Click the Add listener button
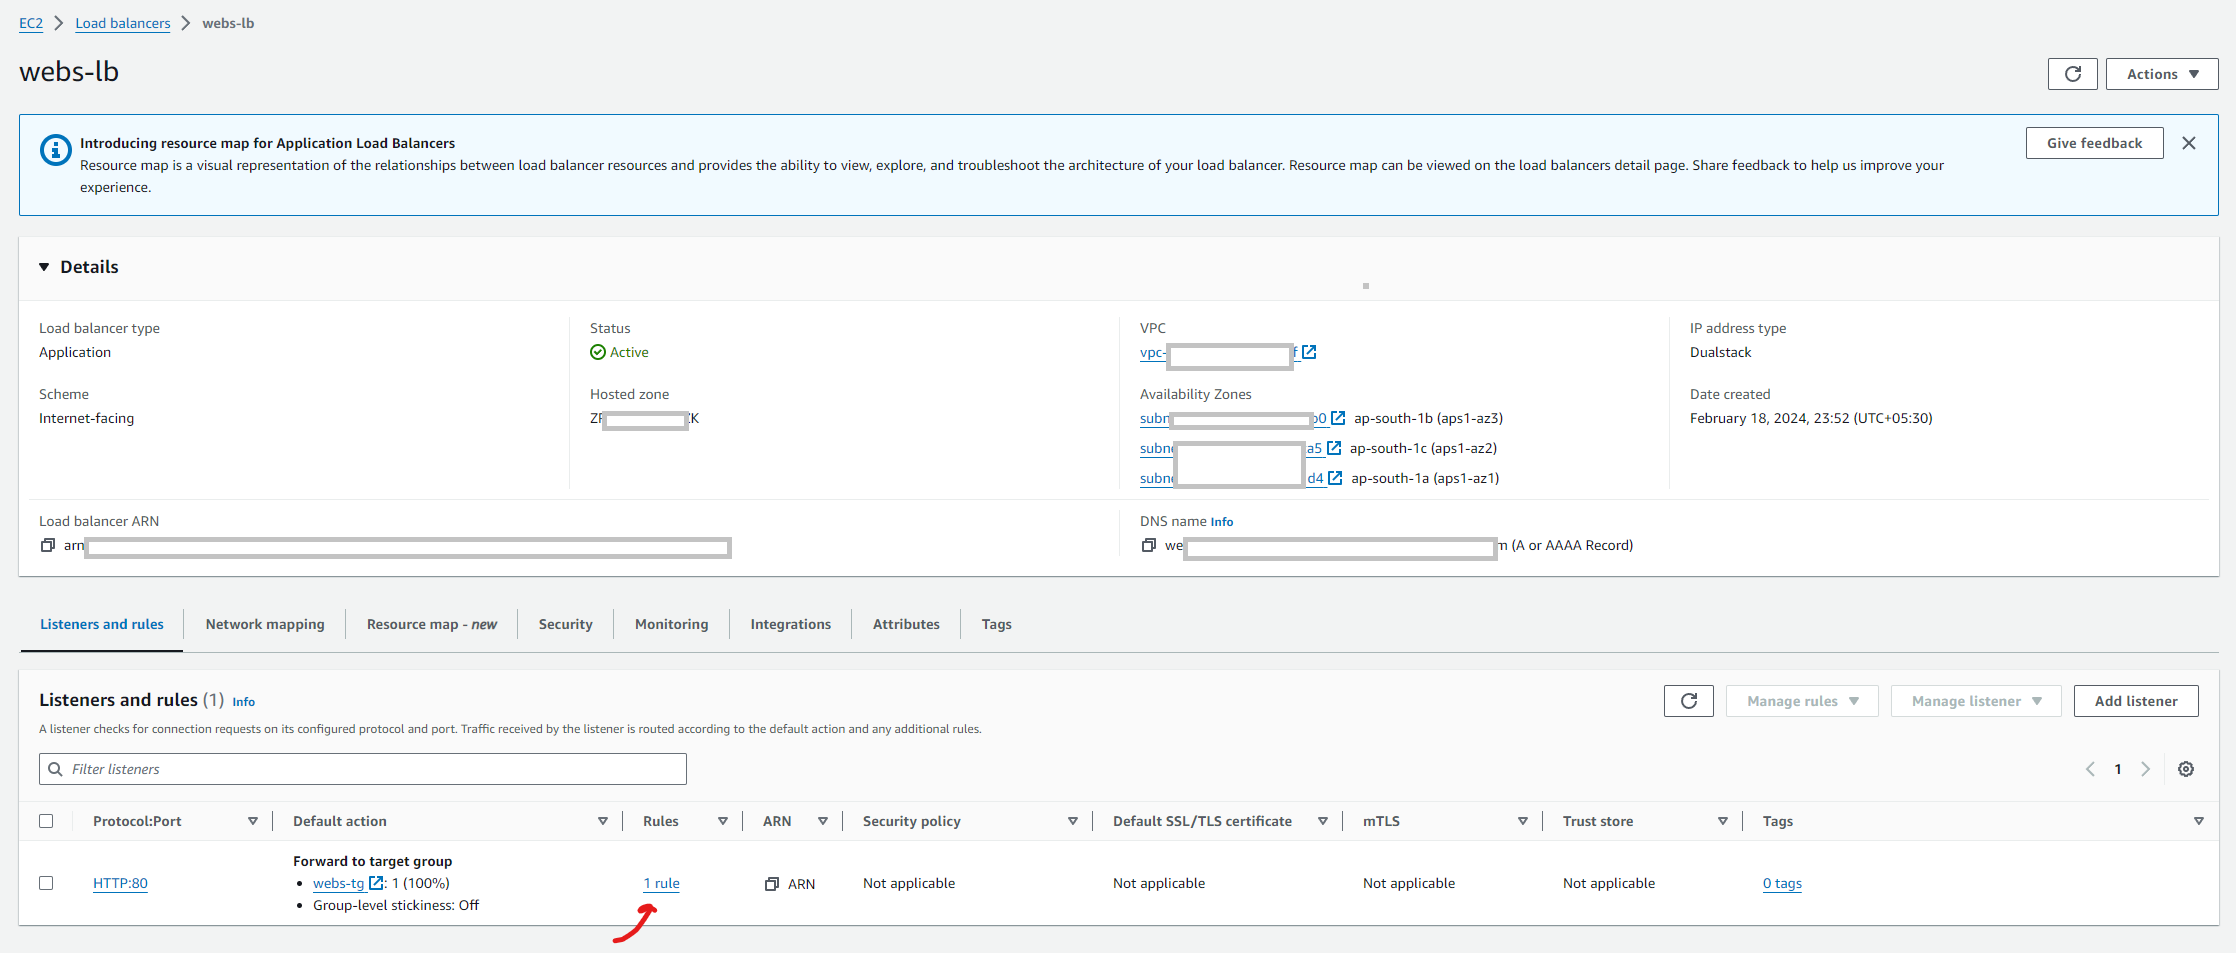This screenshot has height=953, width=2236. [2135, 701]
